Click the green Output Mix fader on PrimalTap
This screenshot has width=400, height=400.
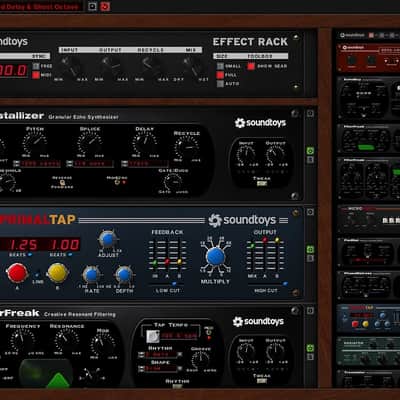pos(252,246)
